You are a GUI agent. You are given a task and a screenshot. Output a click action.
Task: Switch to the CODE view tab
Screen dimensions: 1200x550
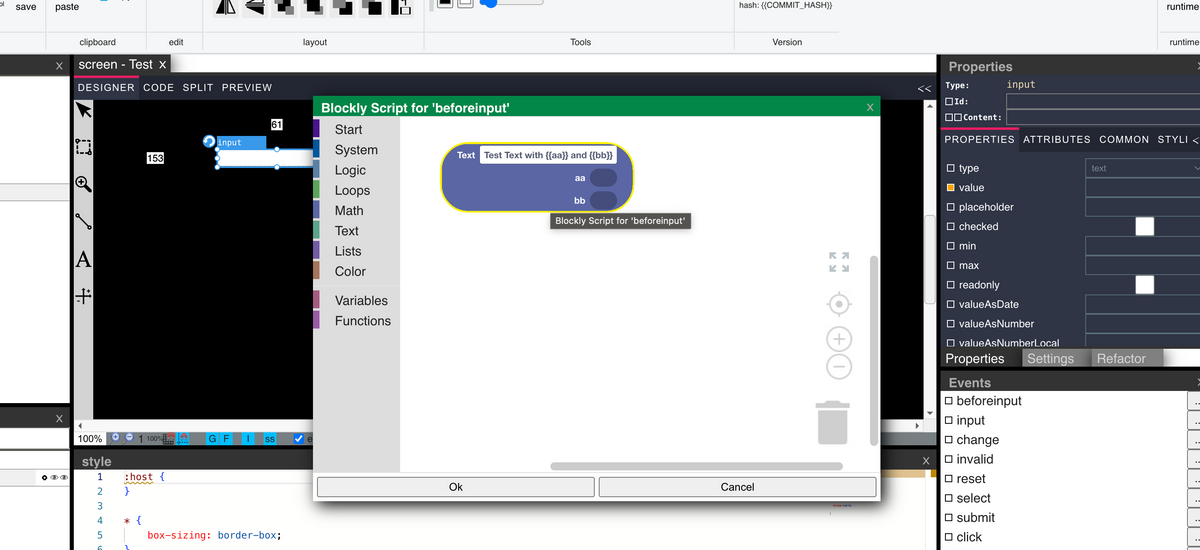coord(158,88)
